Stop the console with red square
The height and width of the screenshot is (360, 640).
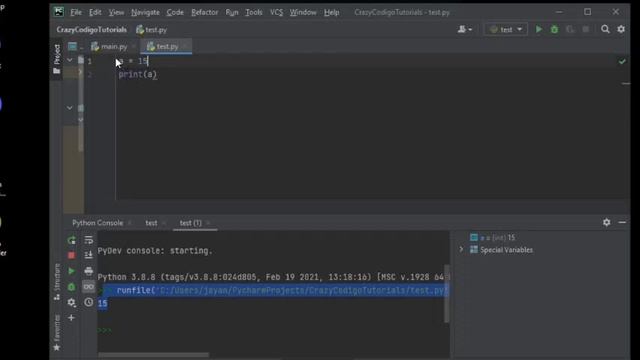pyautogui.click(x=71, y=256)
